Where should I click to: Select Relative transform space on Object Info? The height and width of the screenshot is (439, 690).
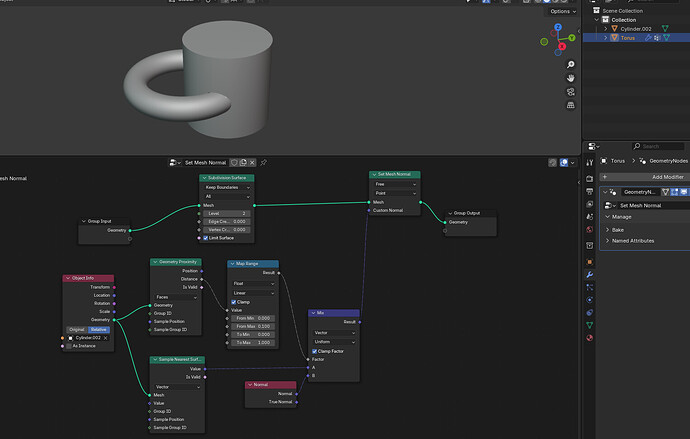99,329
